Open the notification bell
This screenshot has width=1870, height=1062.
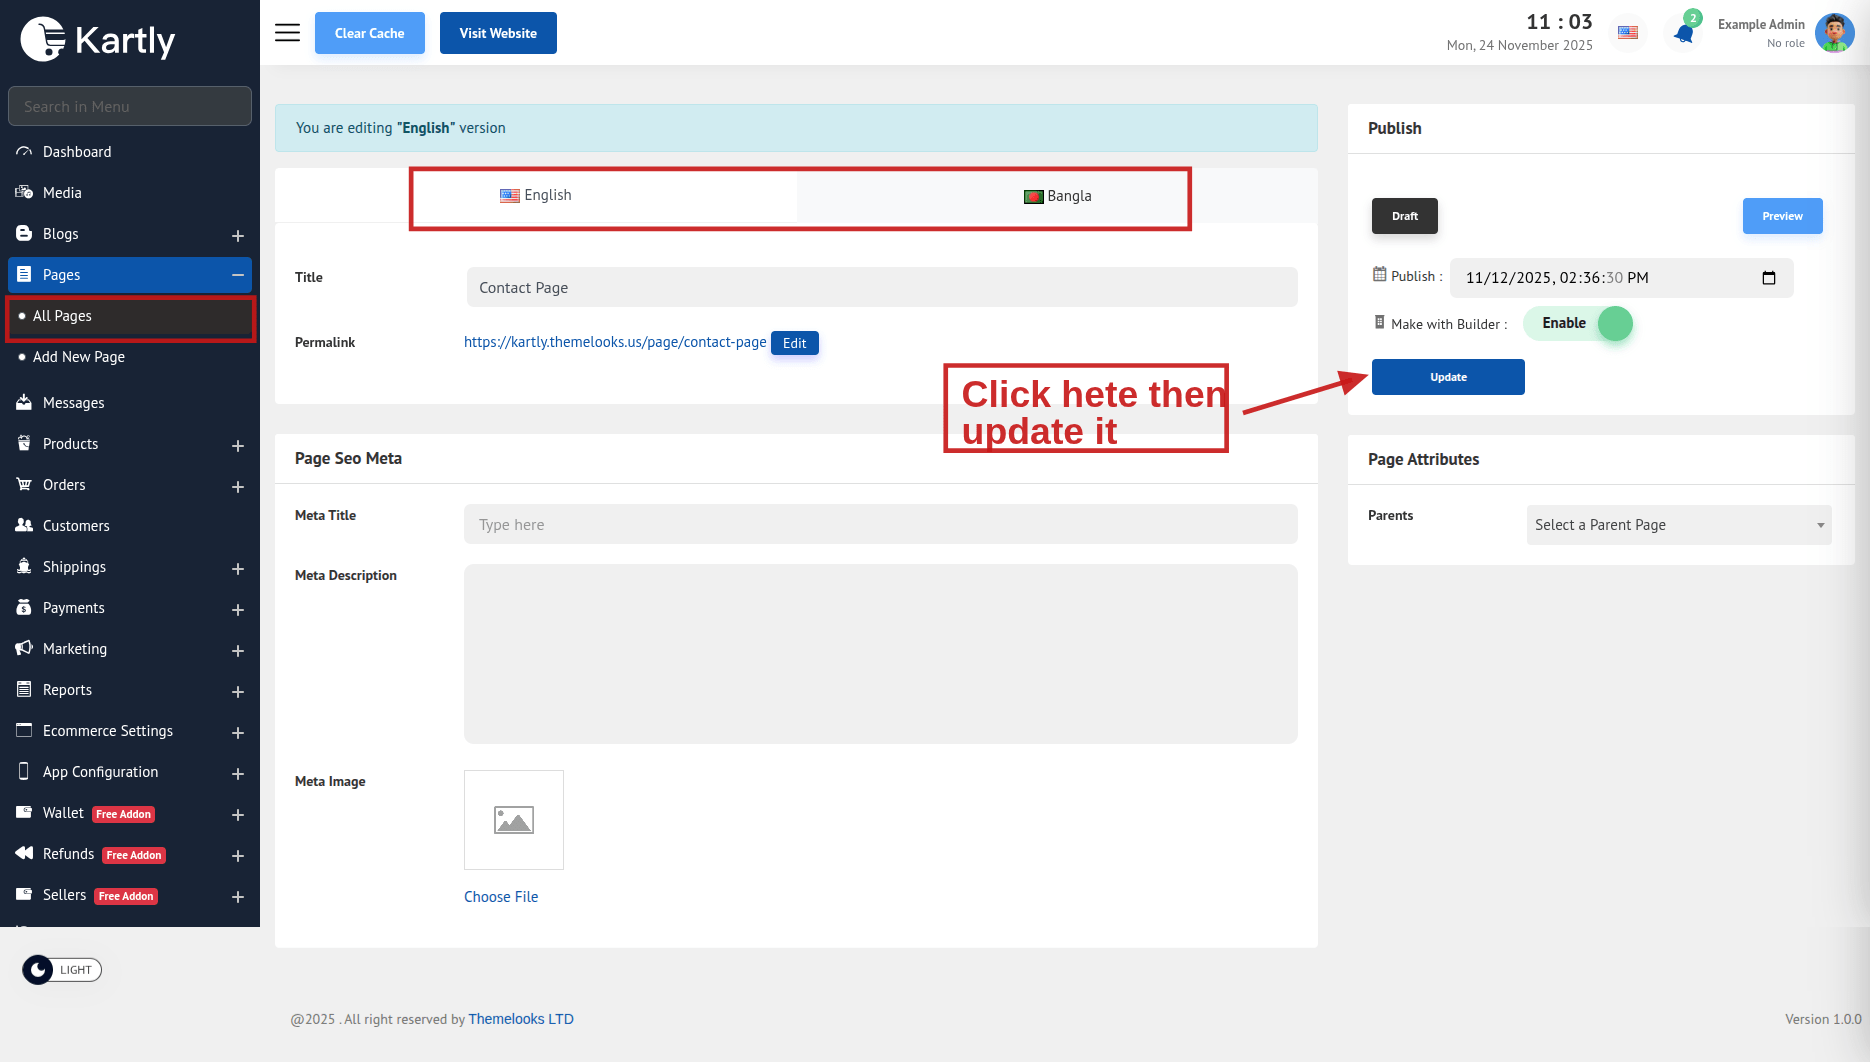1684,33
